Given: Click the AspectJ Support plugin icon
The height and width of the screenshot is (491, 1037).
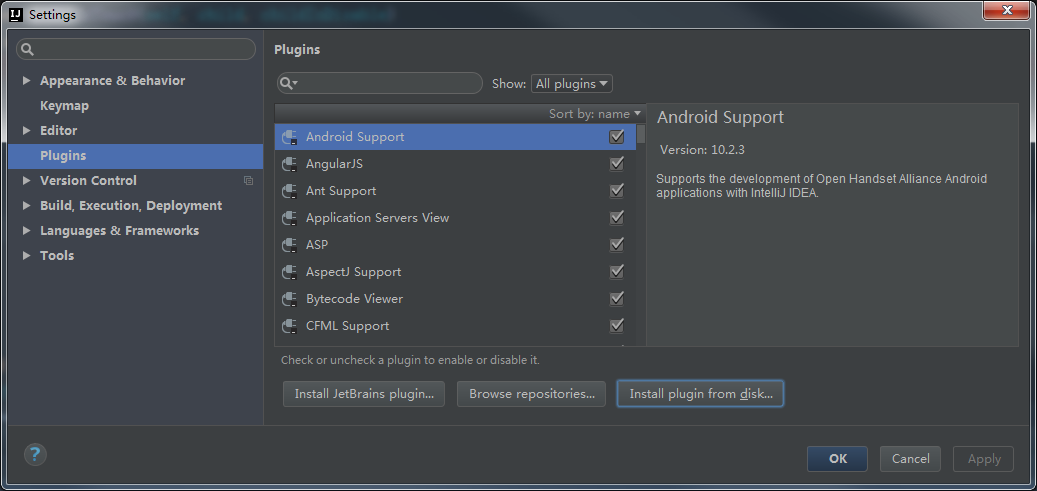Looking at the screenshot, I should [x=289, y=272].
